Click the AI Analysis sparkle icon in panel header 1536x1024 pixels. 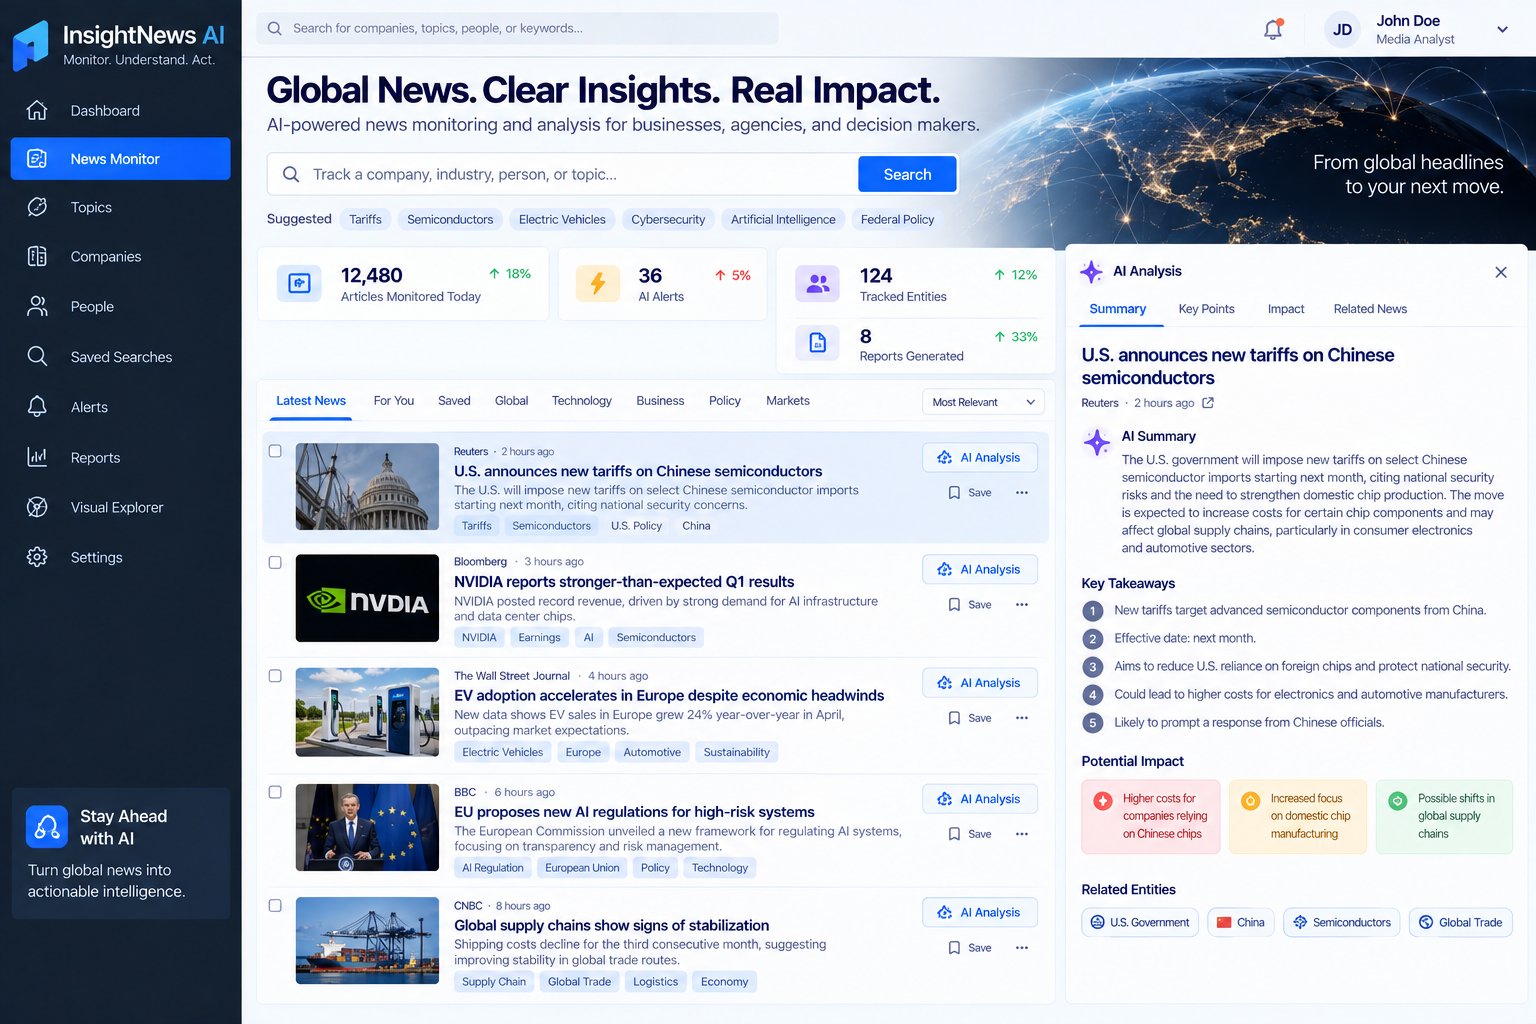coord(1092,272)
